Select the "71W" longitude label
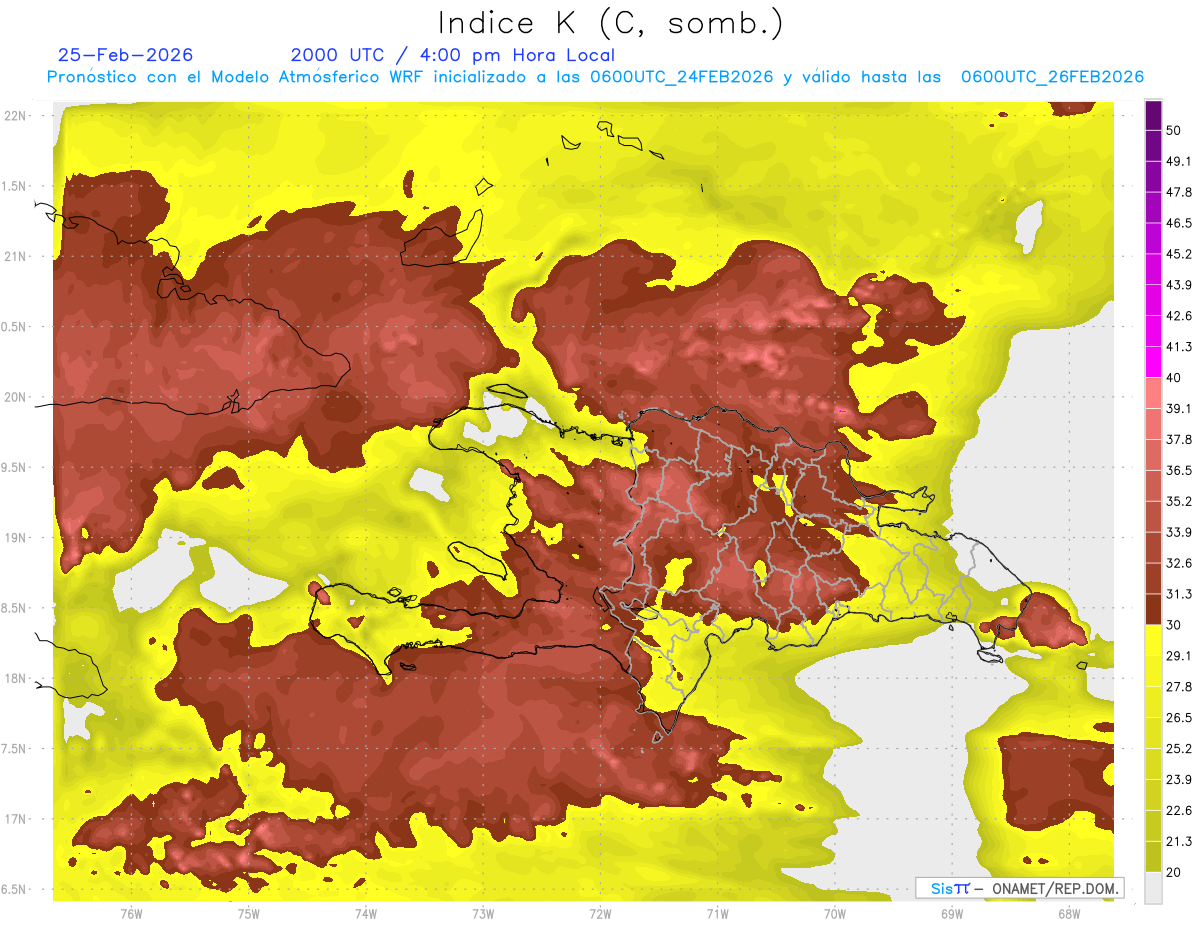This screenshot has height=927, width=1200. [717, 914]
